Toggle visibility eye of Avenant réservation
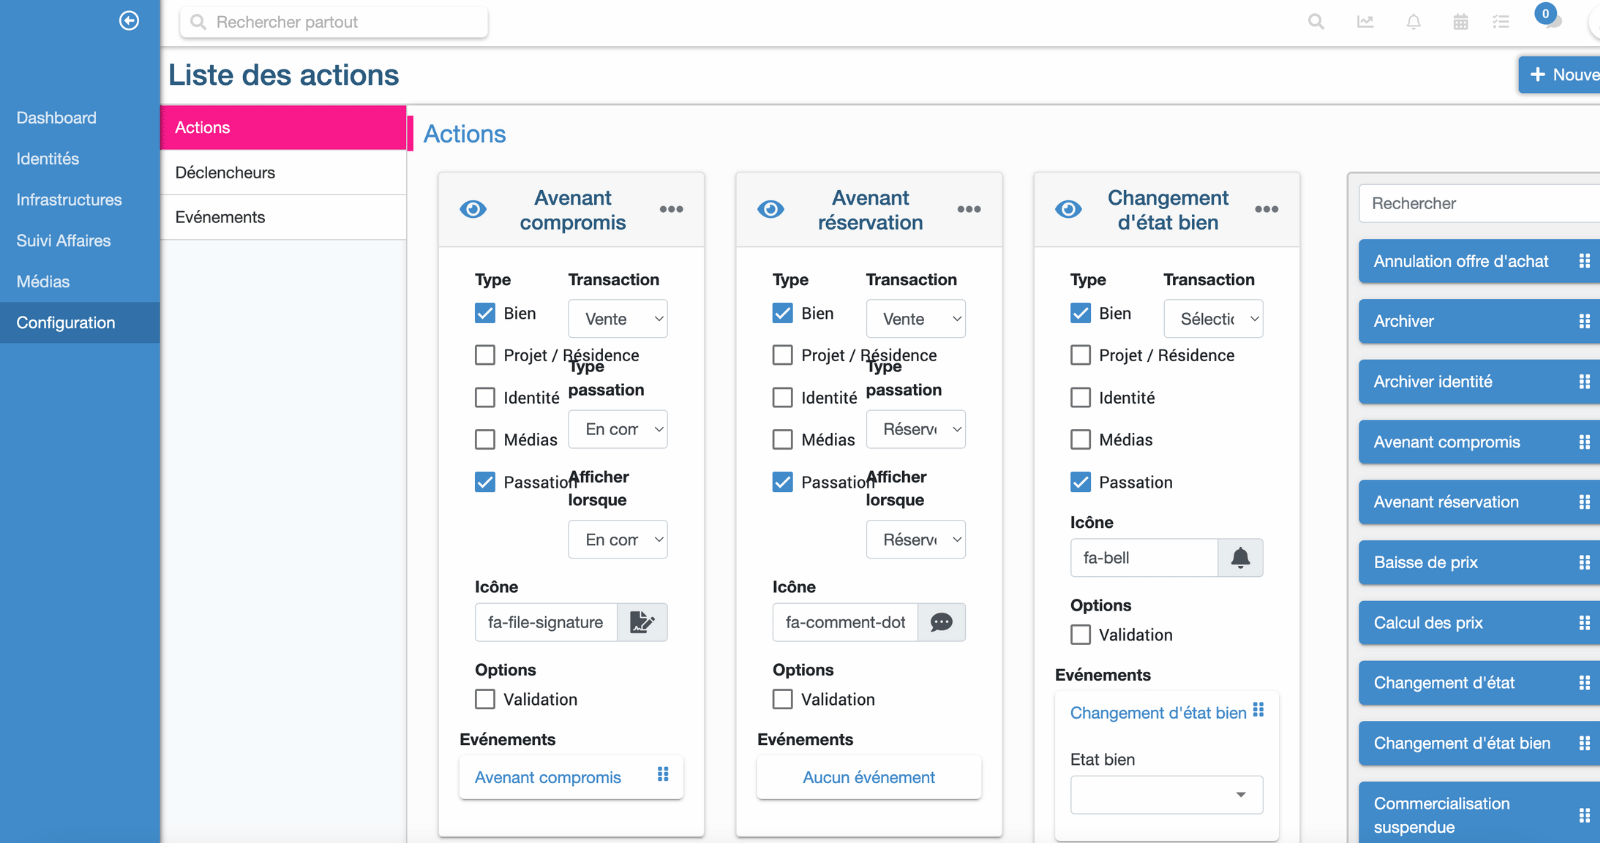 coord(771,209)
